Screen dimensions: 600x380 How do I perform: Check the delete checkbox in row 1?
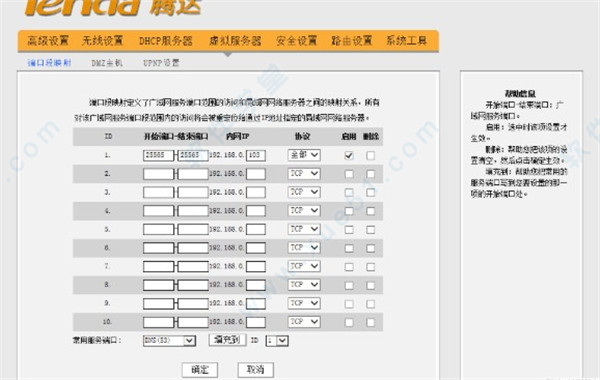[370, 156]
